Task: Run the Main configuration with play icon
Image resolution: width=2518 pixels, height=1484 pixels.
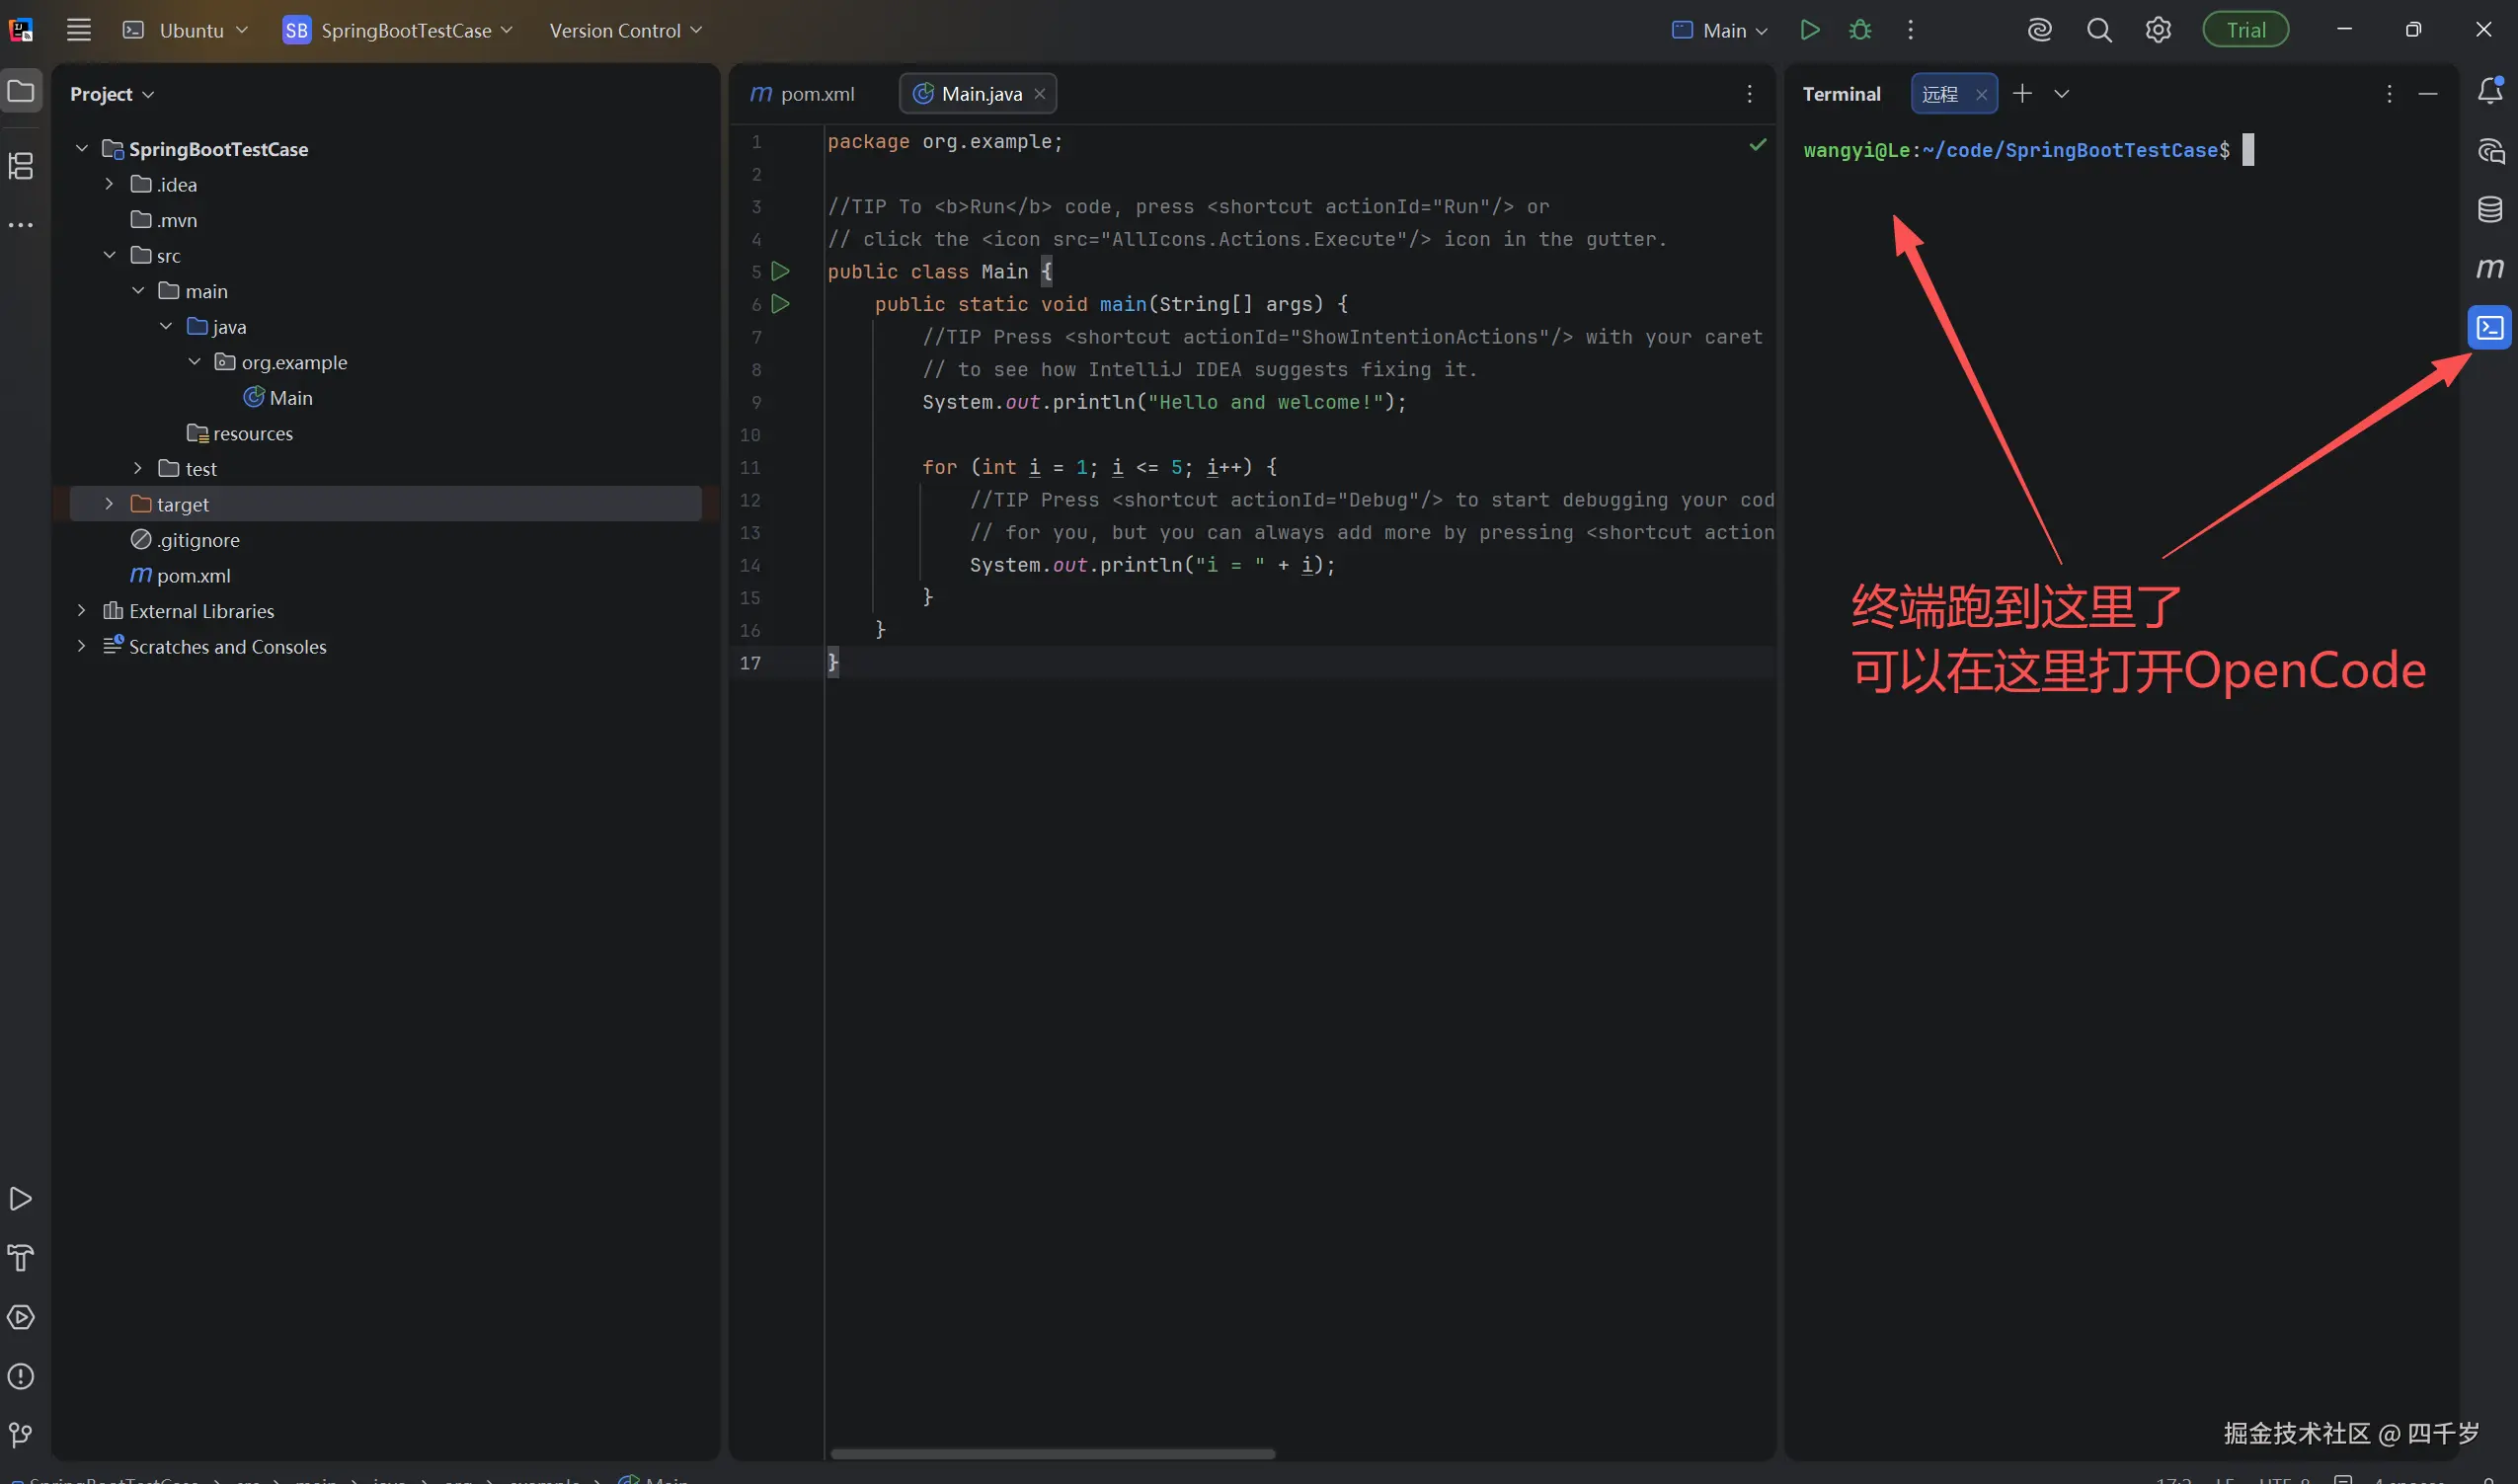Action: pos(1809,30)
